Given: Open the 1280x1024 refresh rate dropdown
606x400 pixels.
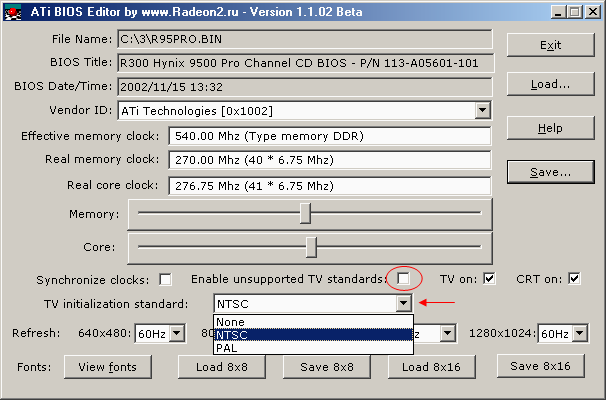Looking at the screenshot, I should 579,334.
